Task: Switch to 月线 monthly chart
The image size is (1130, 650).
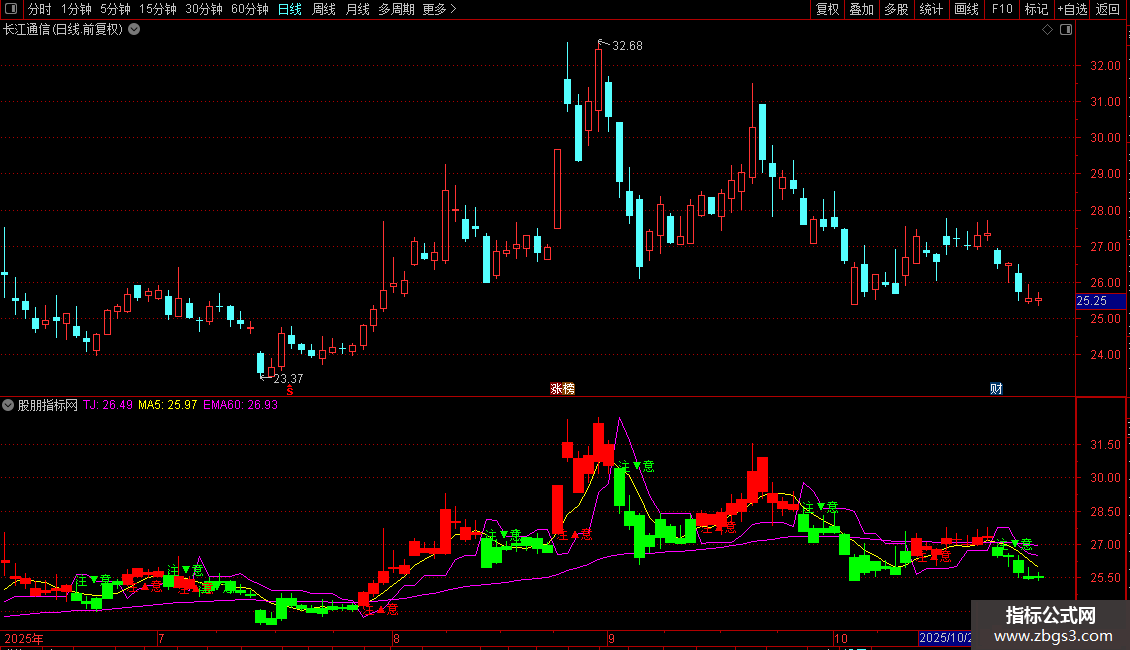Action: pos(357,9)
